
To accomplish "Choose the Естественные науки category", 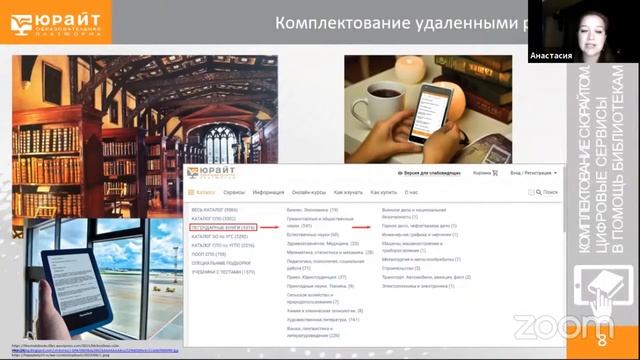I will [x=313, y=235].
